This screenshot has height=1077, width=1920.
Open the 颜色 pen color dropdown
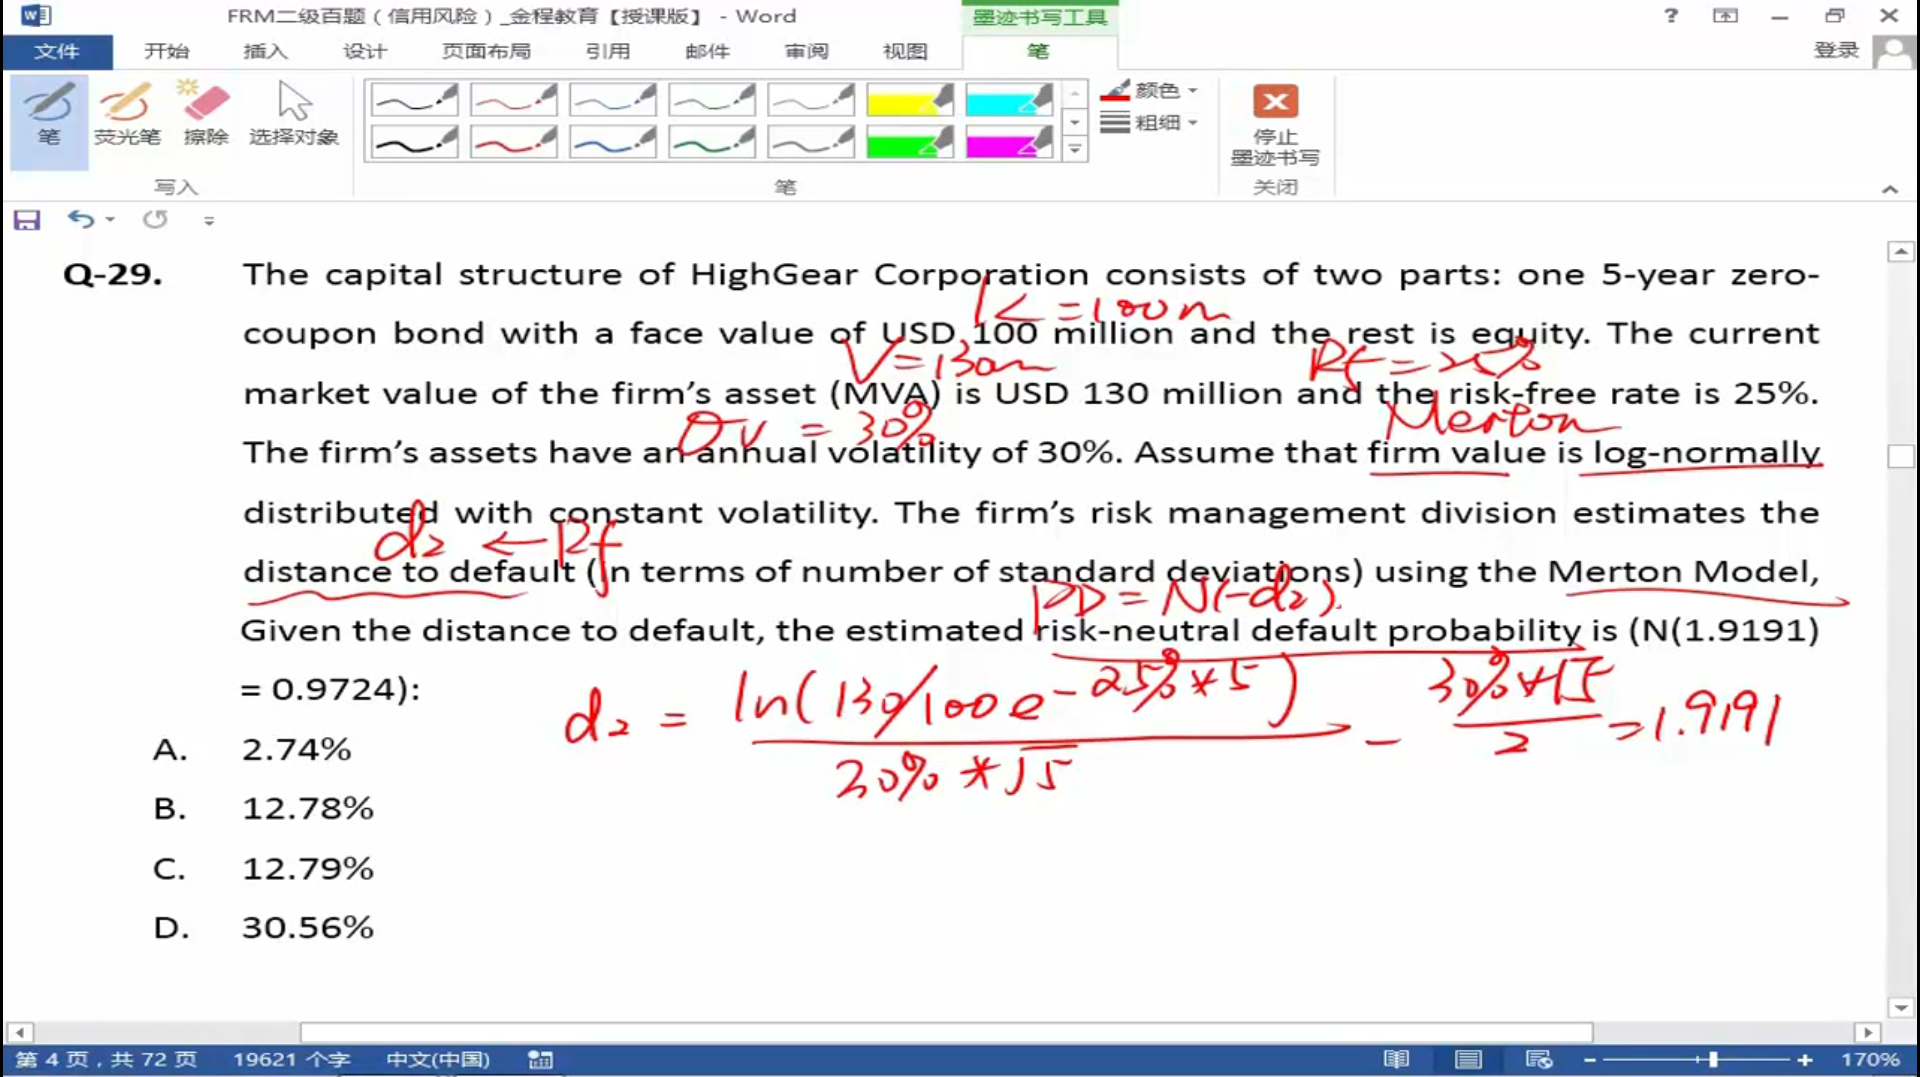point(1149,90)
